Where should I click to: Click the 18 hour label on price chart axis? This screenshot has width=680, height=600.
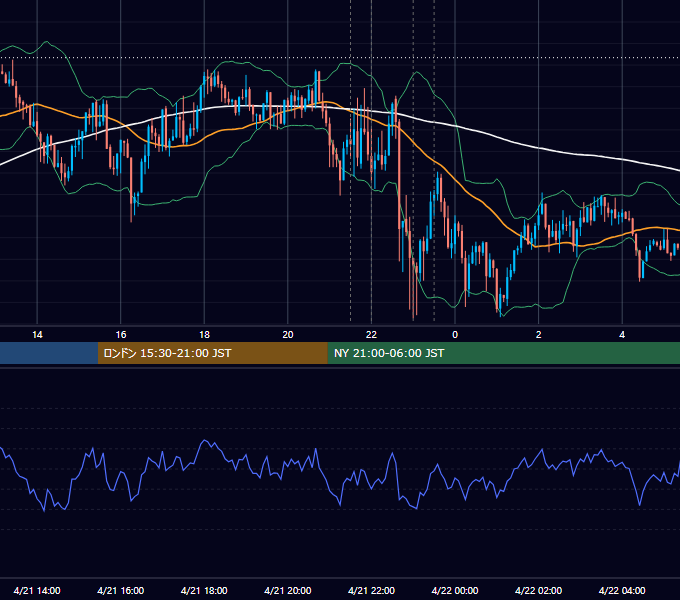[204, 335]
